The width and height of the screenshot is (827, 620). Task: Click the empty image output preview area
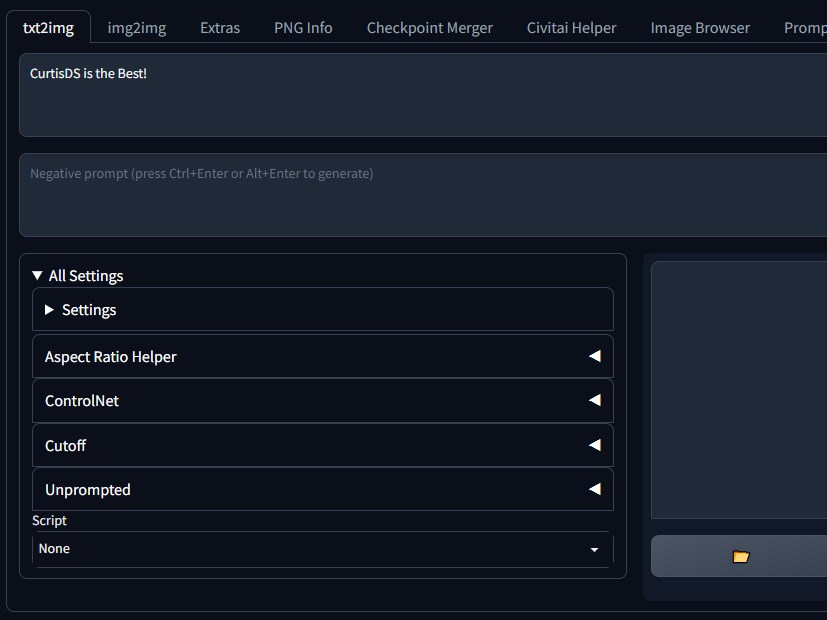click(739, 390)
